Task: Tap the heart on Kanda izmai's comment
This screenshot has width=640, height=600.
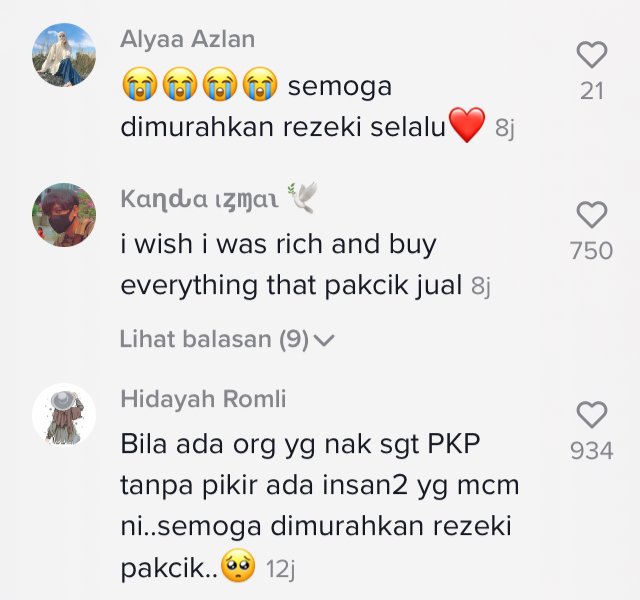Action: tap(591, 215)
